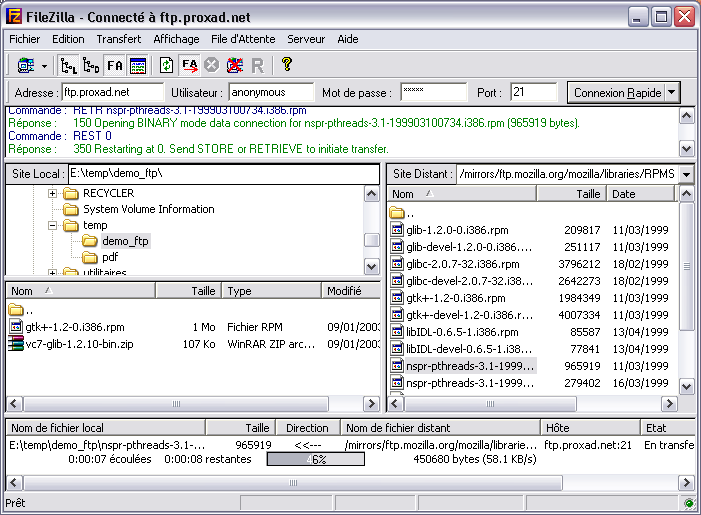Select remote libIDL-devel-0.6.5-1 file icon

(x=397, y=349)
